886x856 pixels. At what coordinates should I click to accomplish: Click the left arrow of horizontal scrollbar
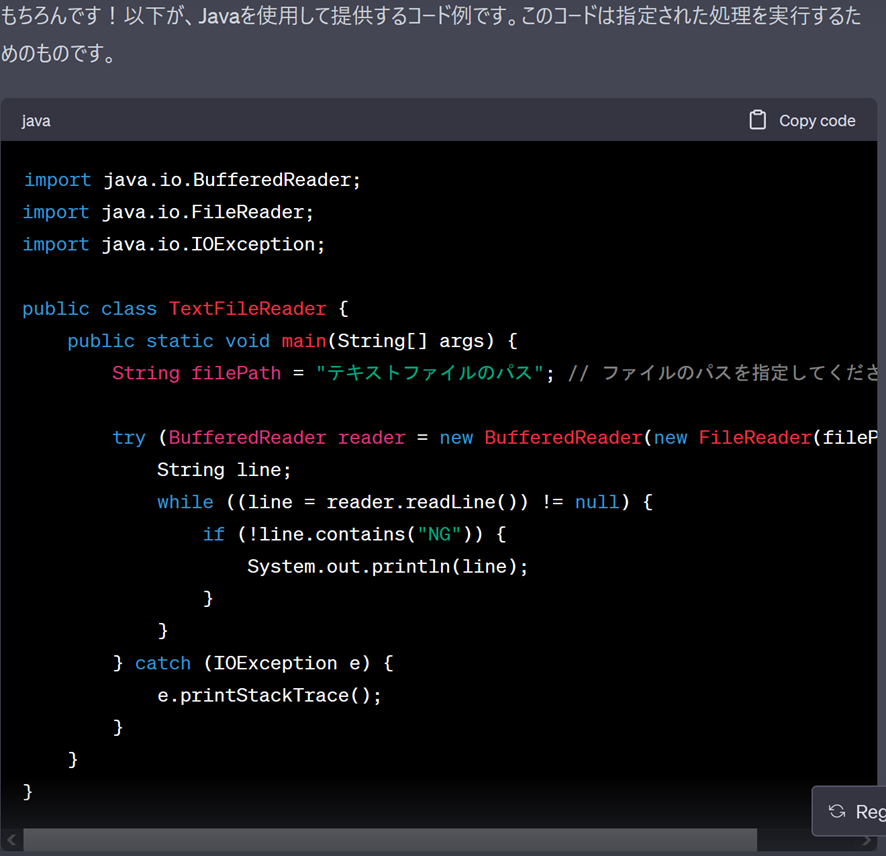[x=12, y=840]
